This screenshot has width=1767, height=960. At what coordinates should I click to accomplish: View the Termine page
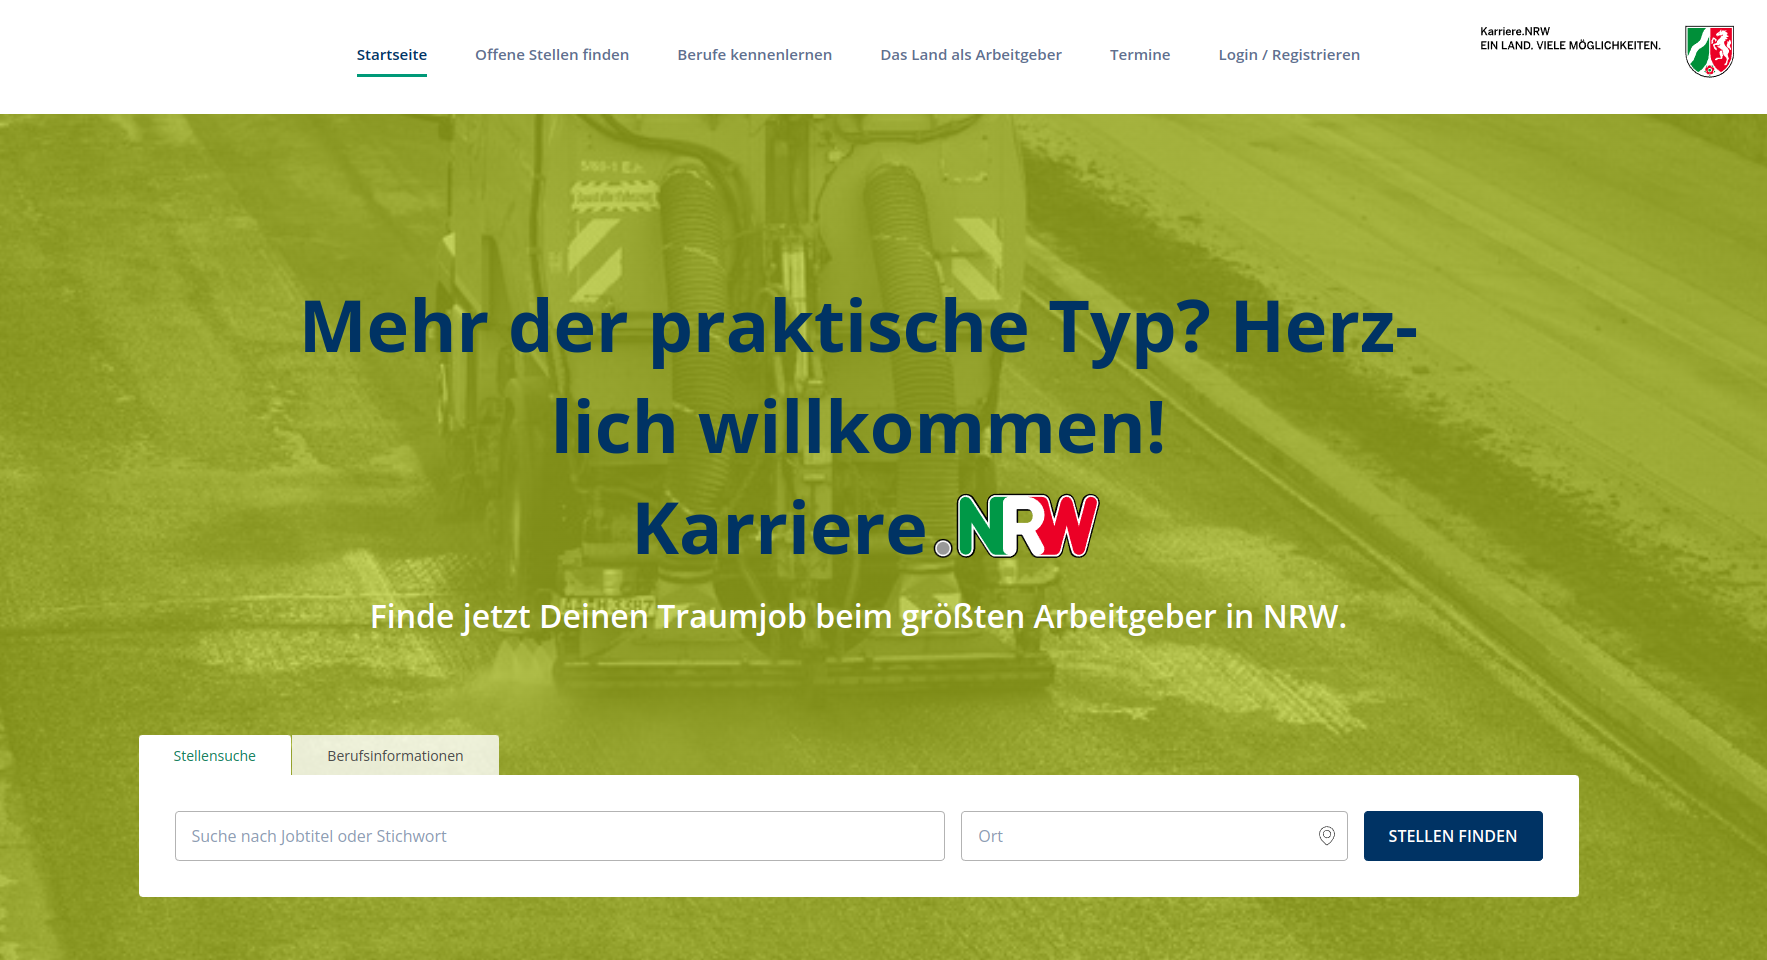(x=1139, y=55)
